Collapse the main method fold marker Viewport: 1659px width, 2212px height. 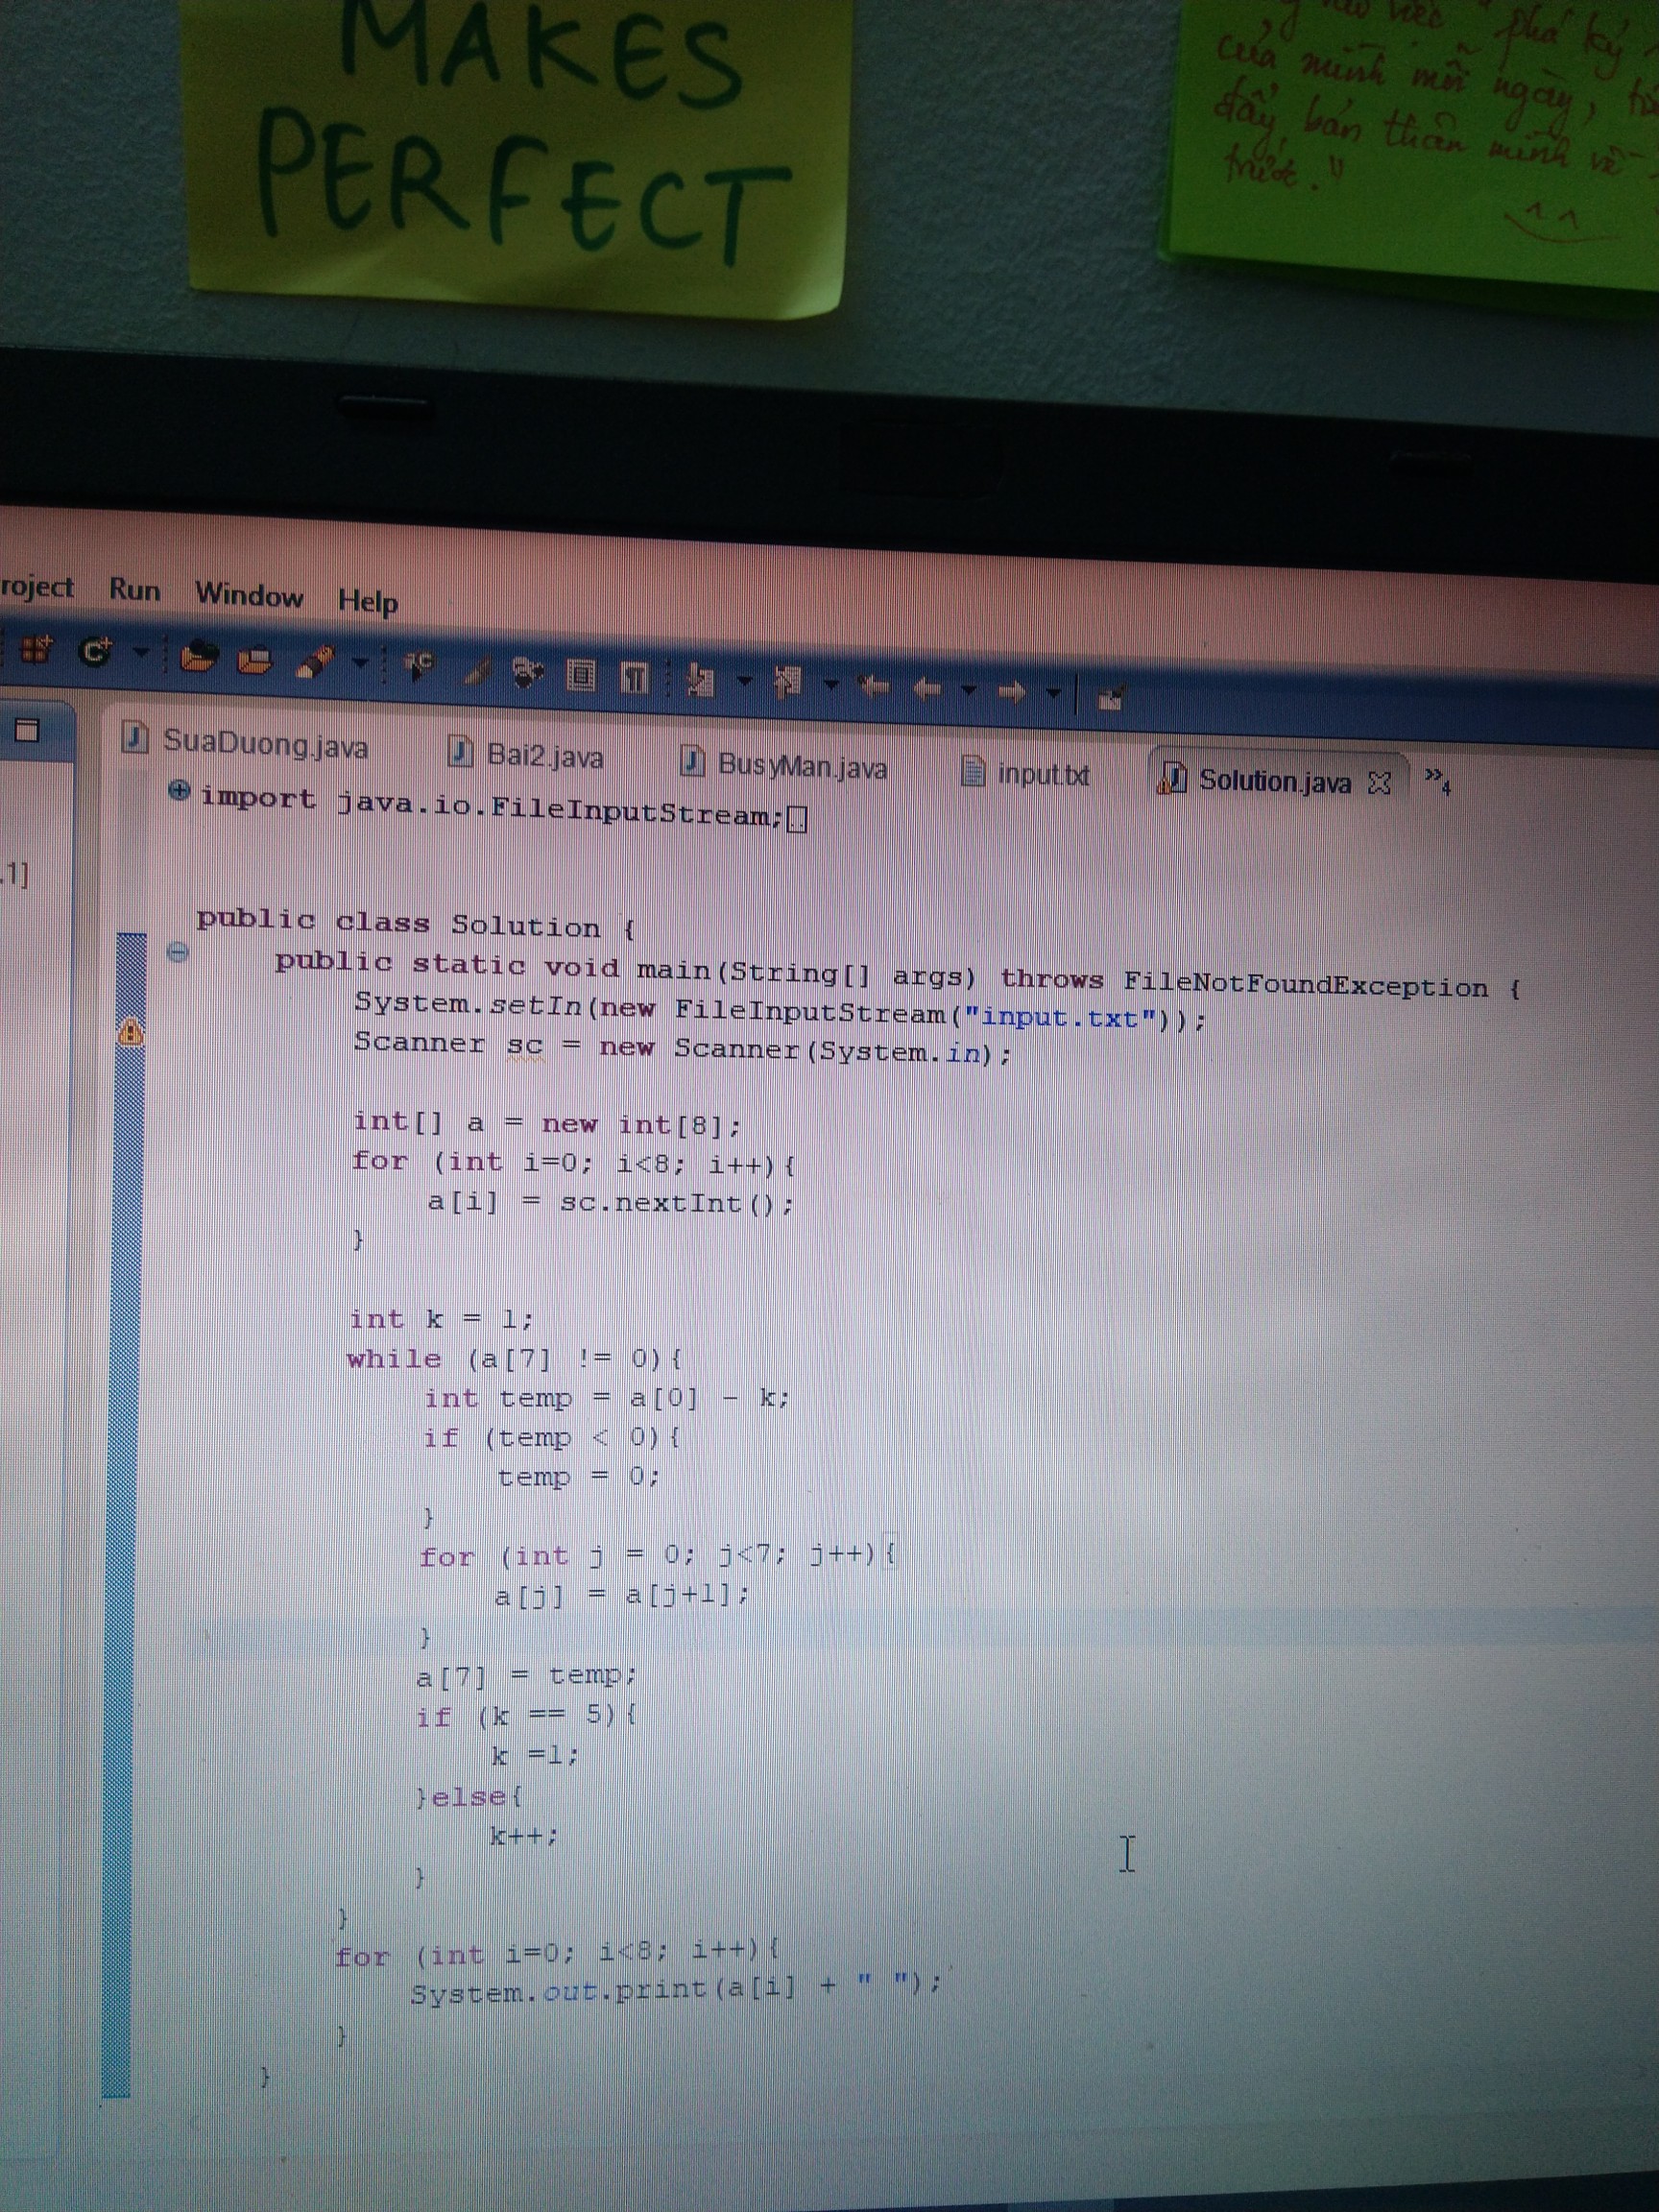click(x=178, y=951)
